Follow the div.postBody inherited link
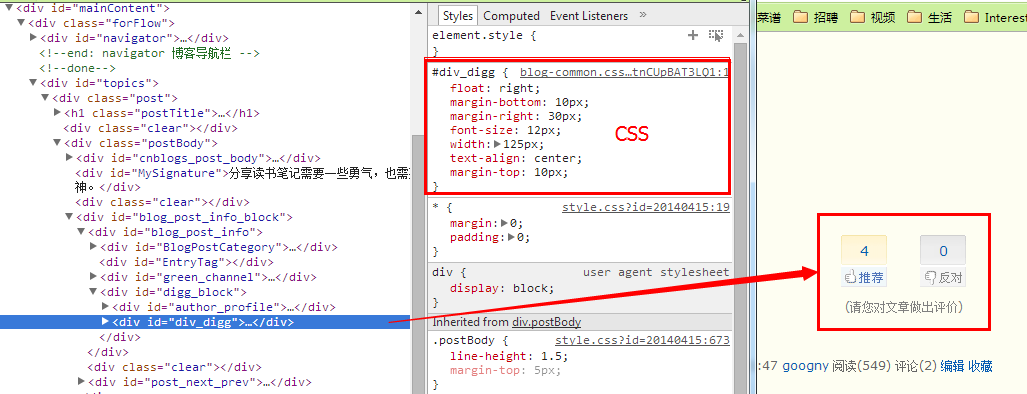Viewport: 1027px width, 394px height. (x=546, y=322)
